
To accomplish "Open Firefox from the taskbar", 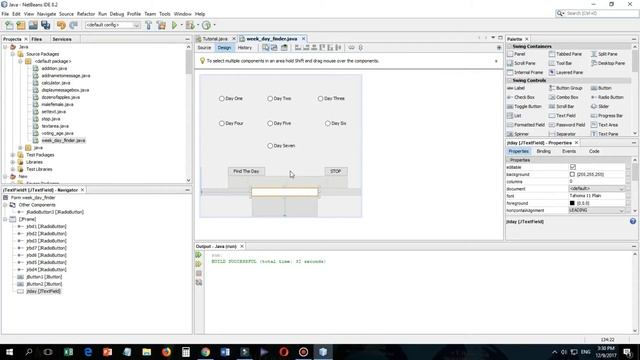I will click(166, 352).
